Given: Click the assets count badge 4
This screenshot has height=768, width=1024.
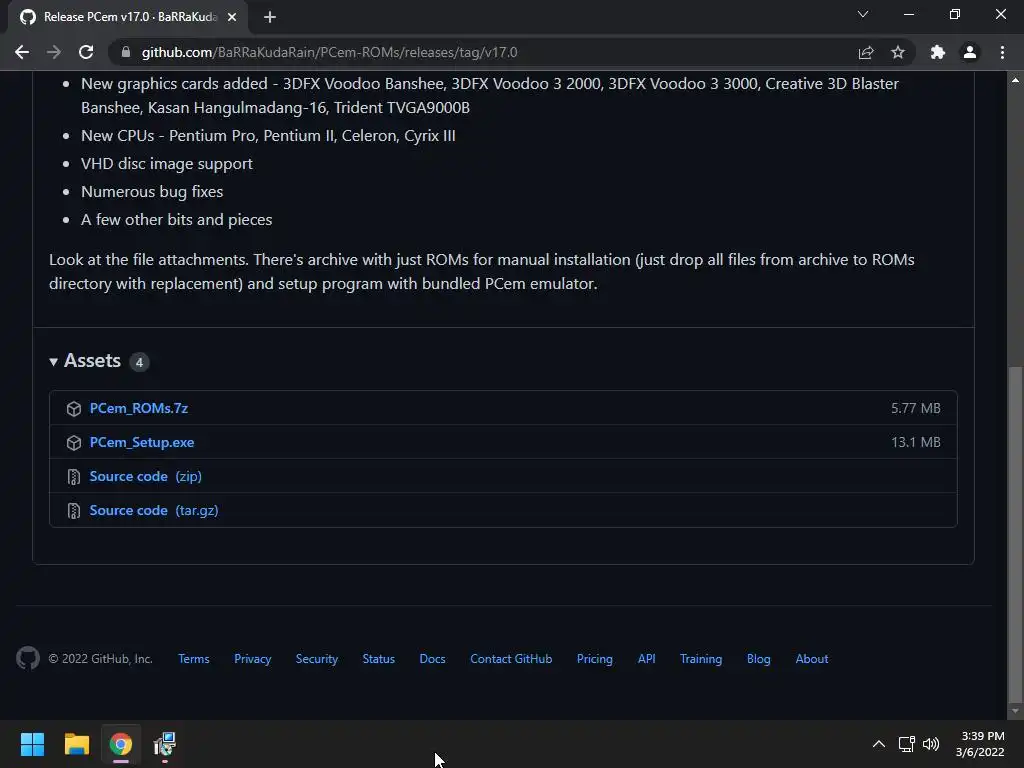Looking at the screenshot, I should [139, 362].
